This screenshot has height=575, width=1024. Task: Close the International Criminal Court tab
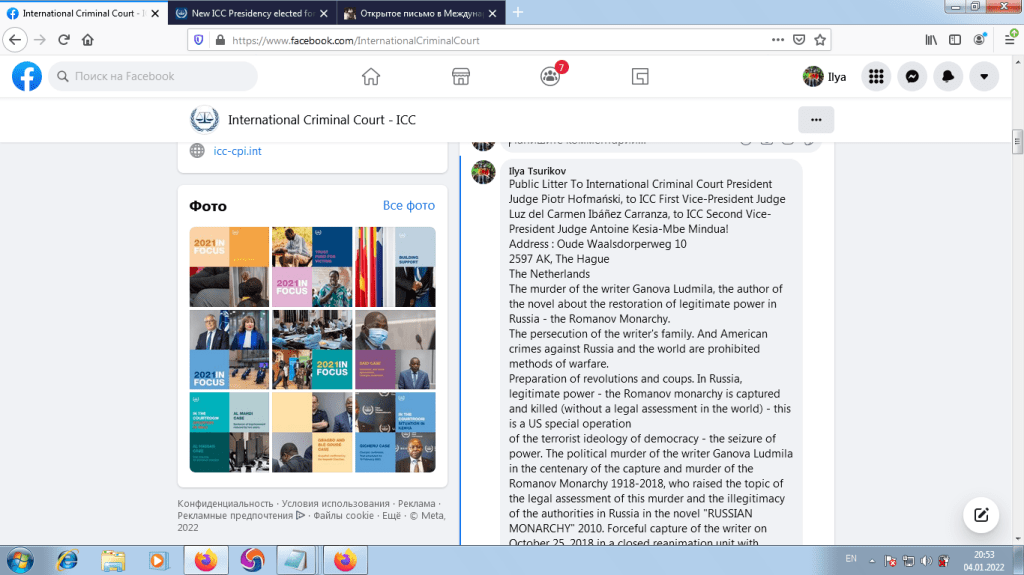point(155,13)
